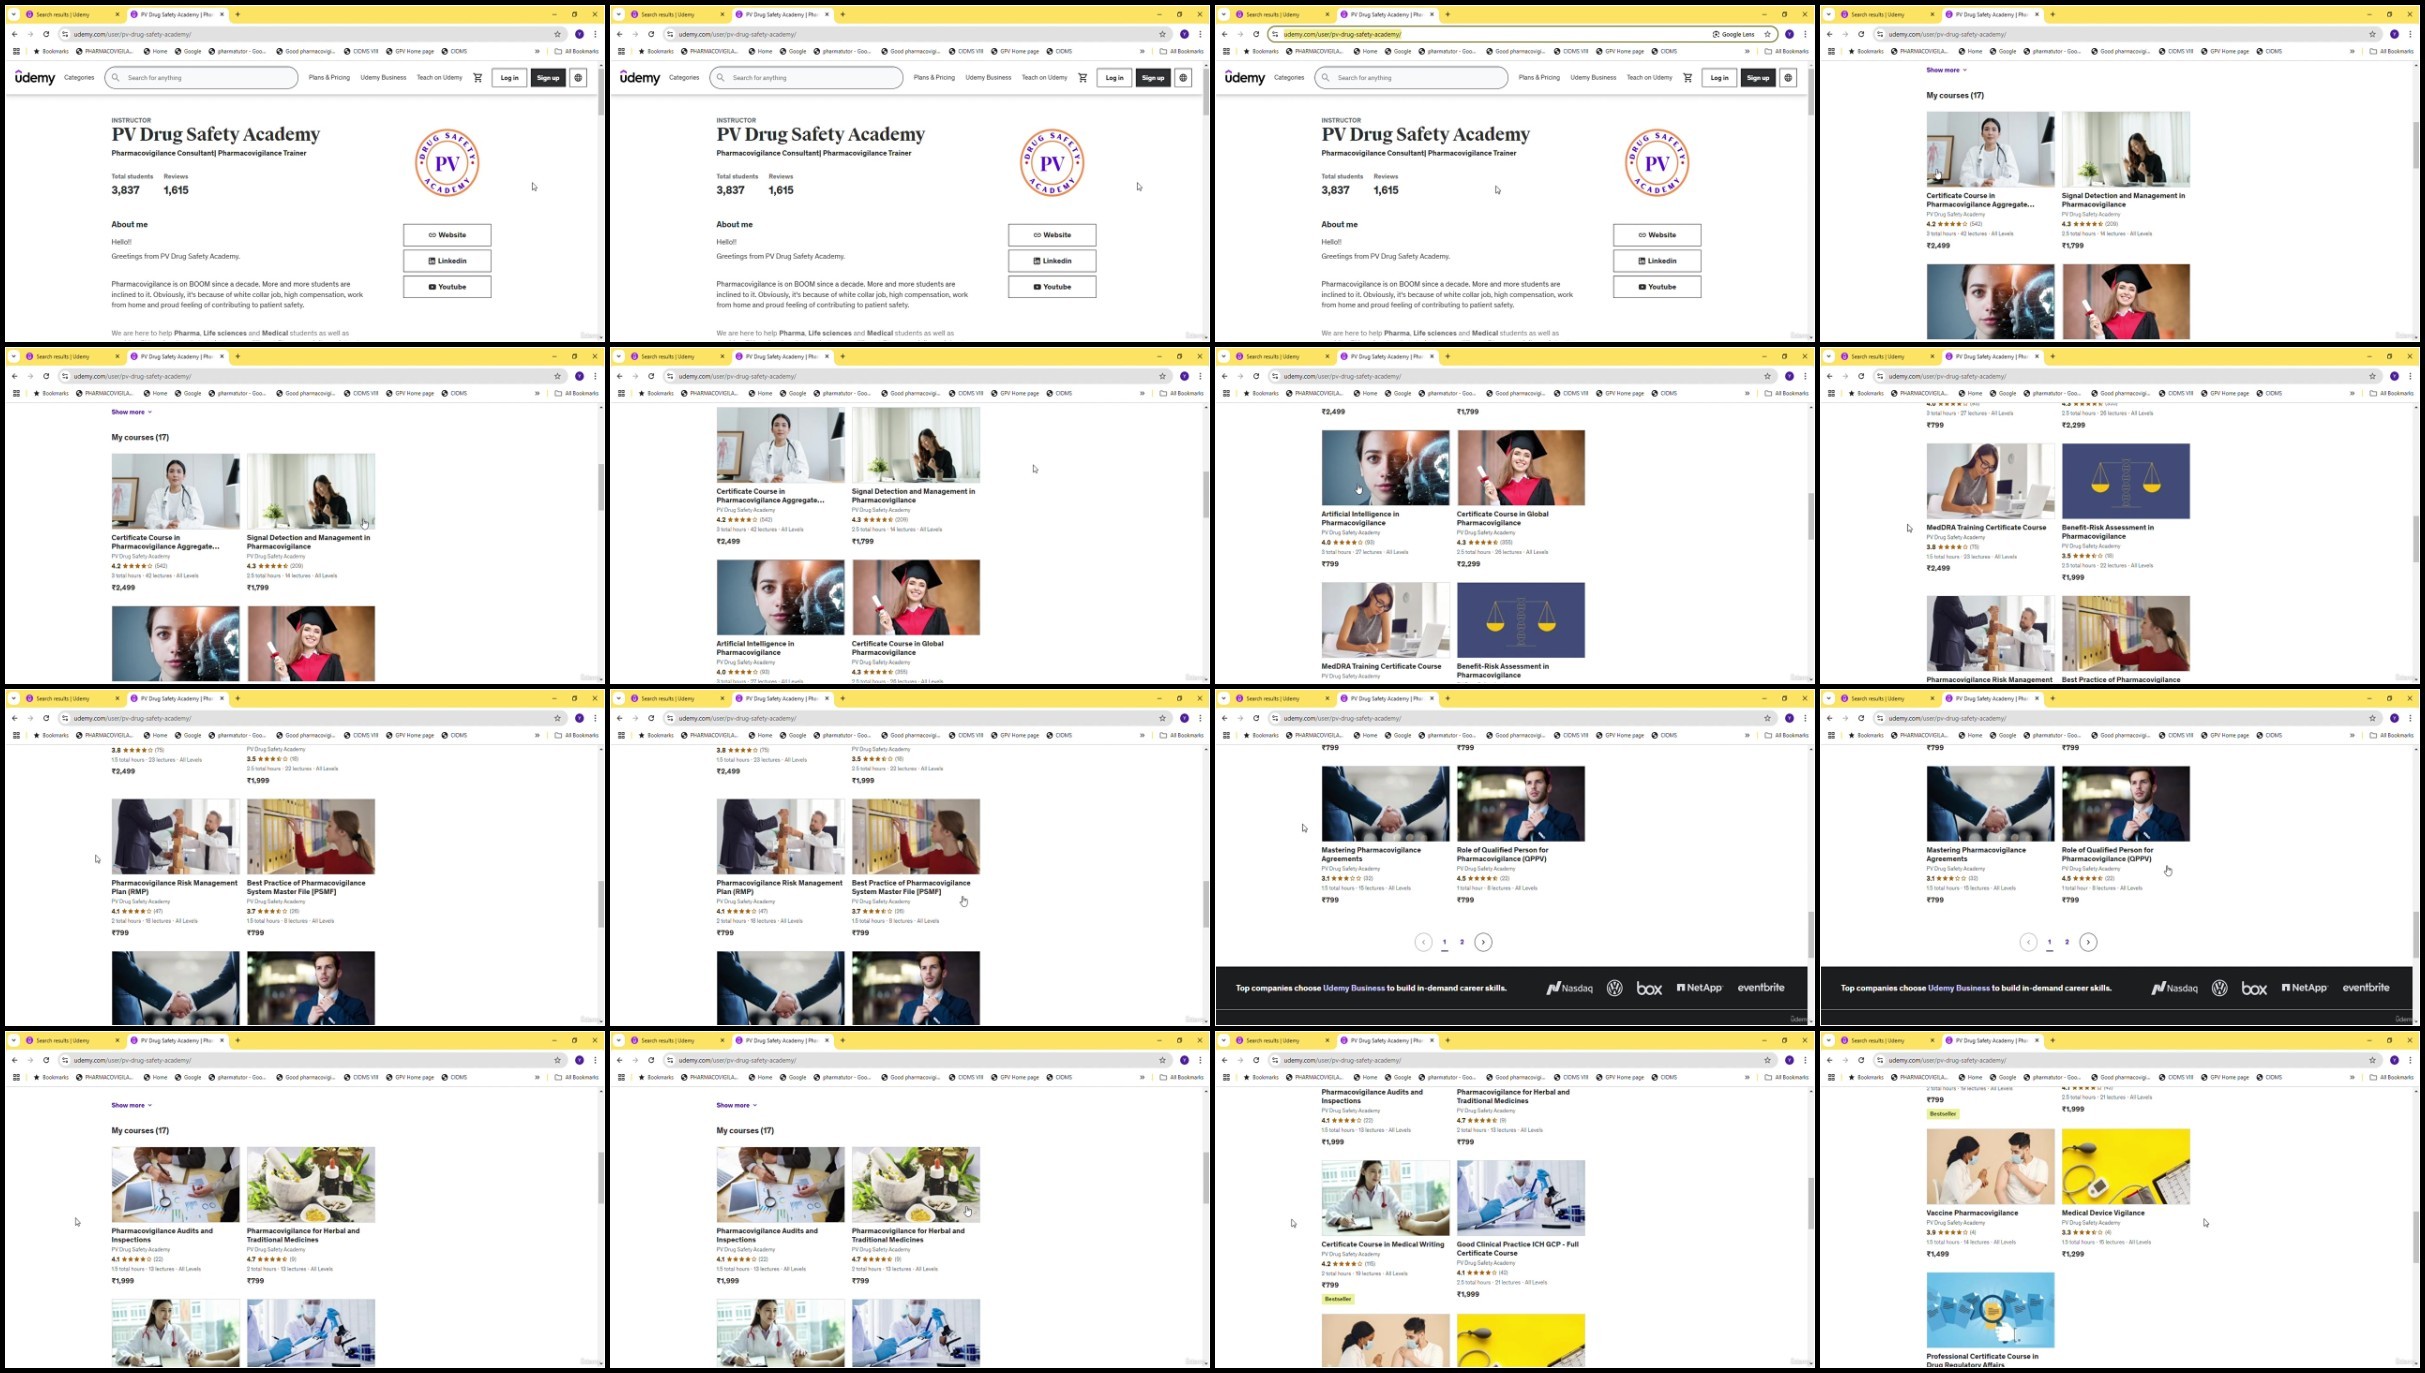Click the My courses (17) heading in the bottom-left frame

pos(140,1131)
